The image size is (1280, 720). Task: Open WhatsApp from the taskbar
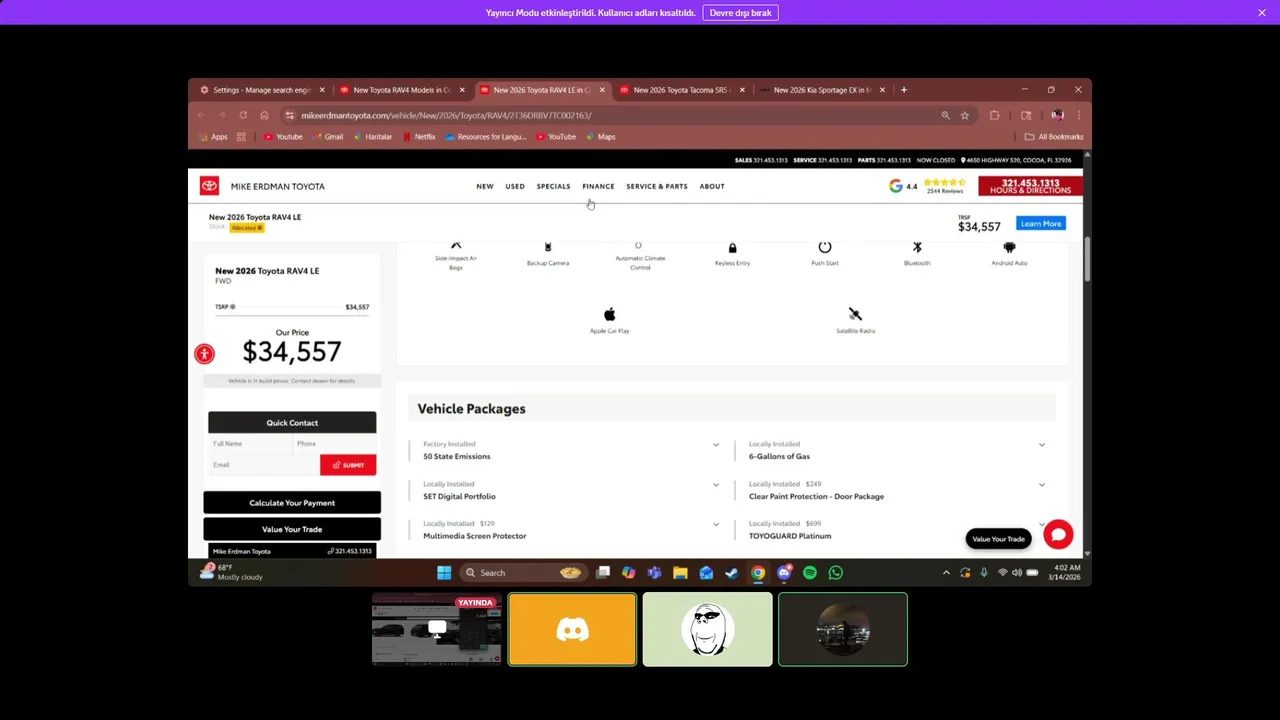click(x=836, y=573)
